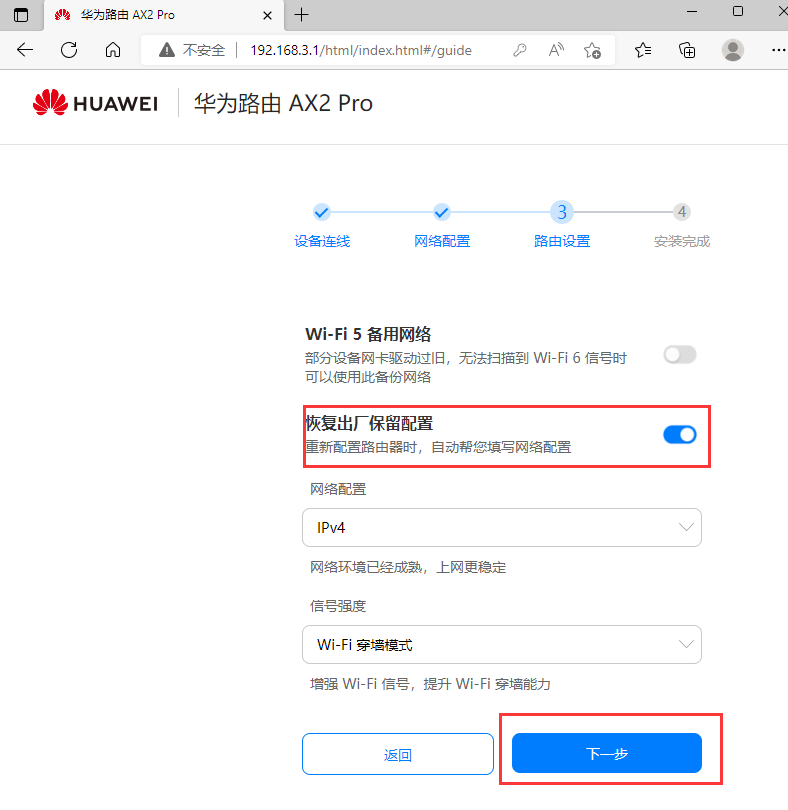Add this page to favorites
Screen dimensions: 788x810
(592, 50)
